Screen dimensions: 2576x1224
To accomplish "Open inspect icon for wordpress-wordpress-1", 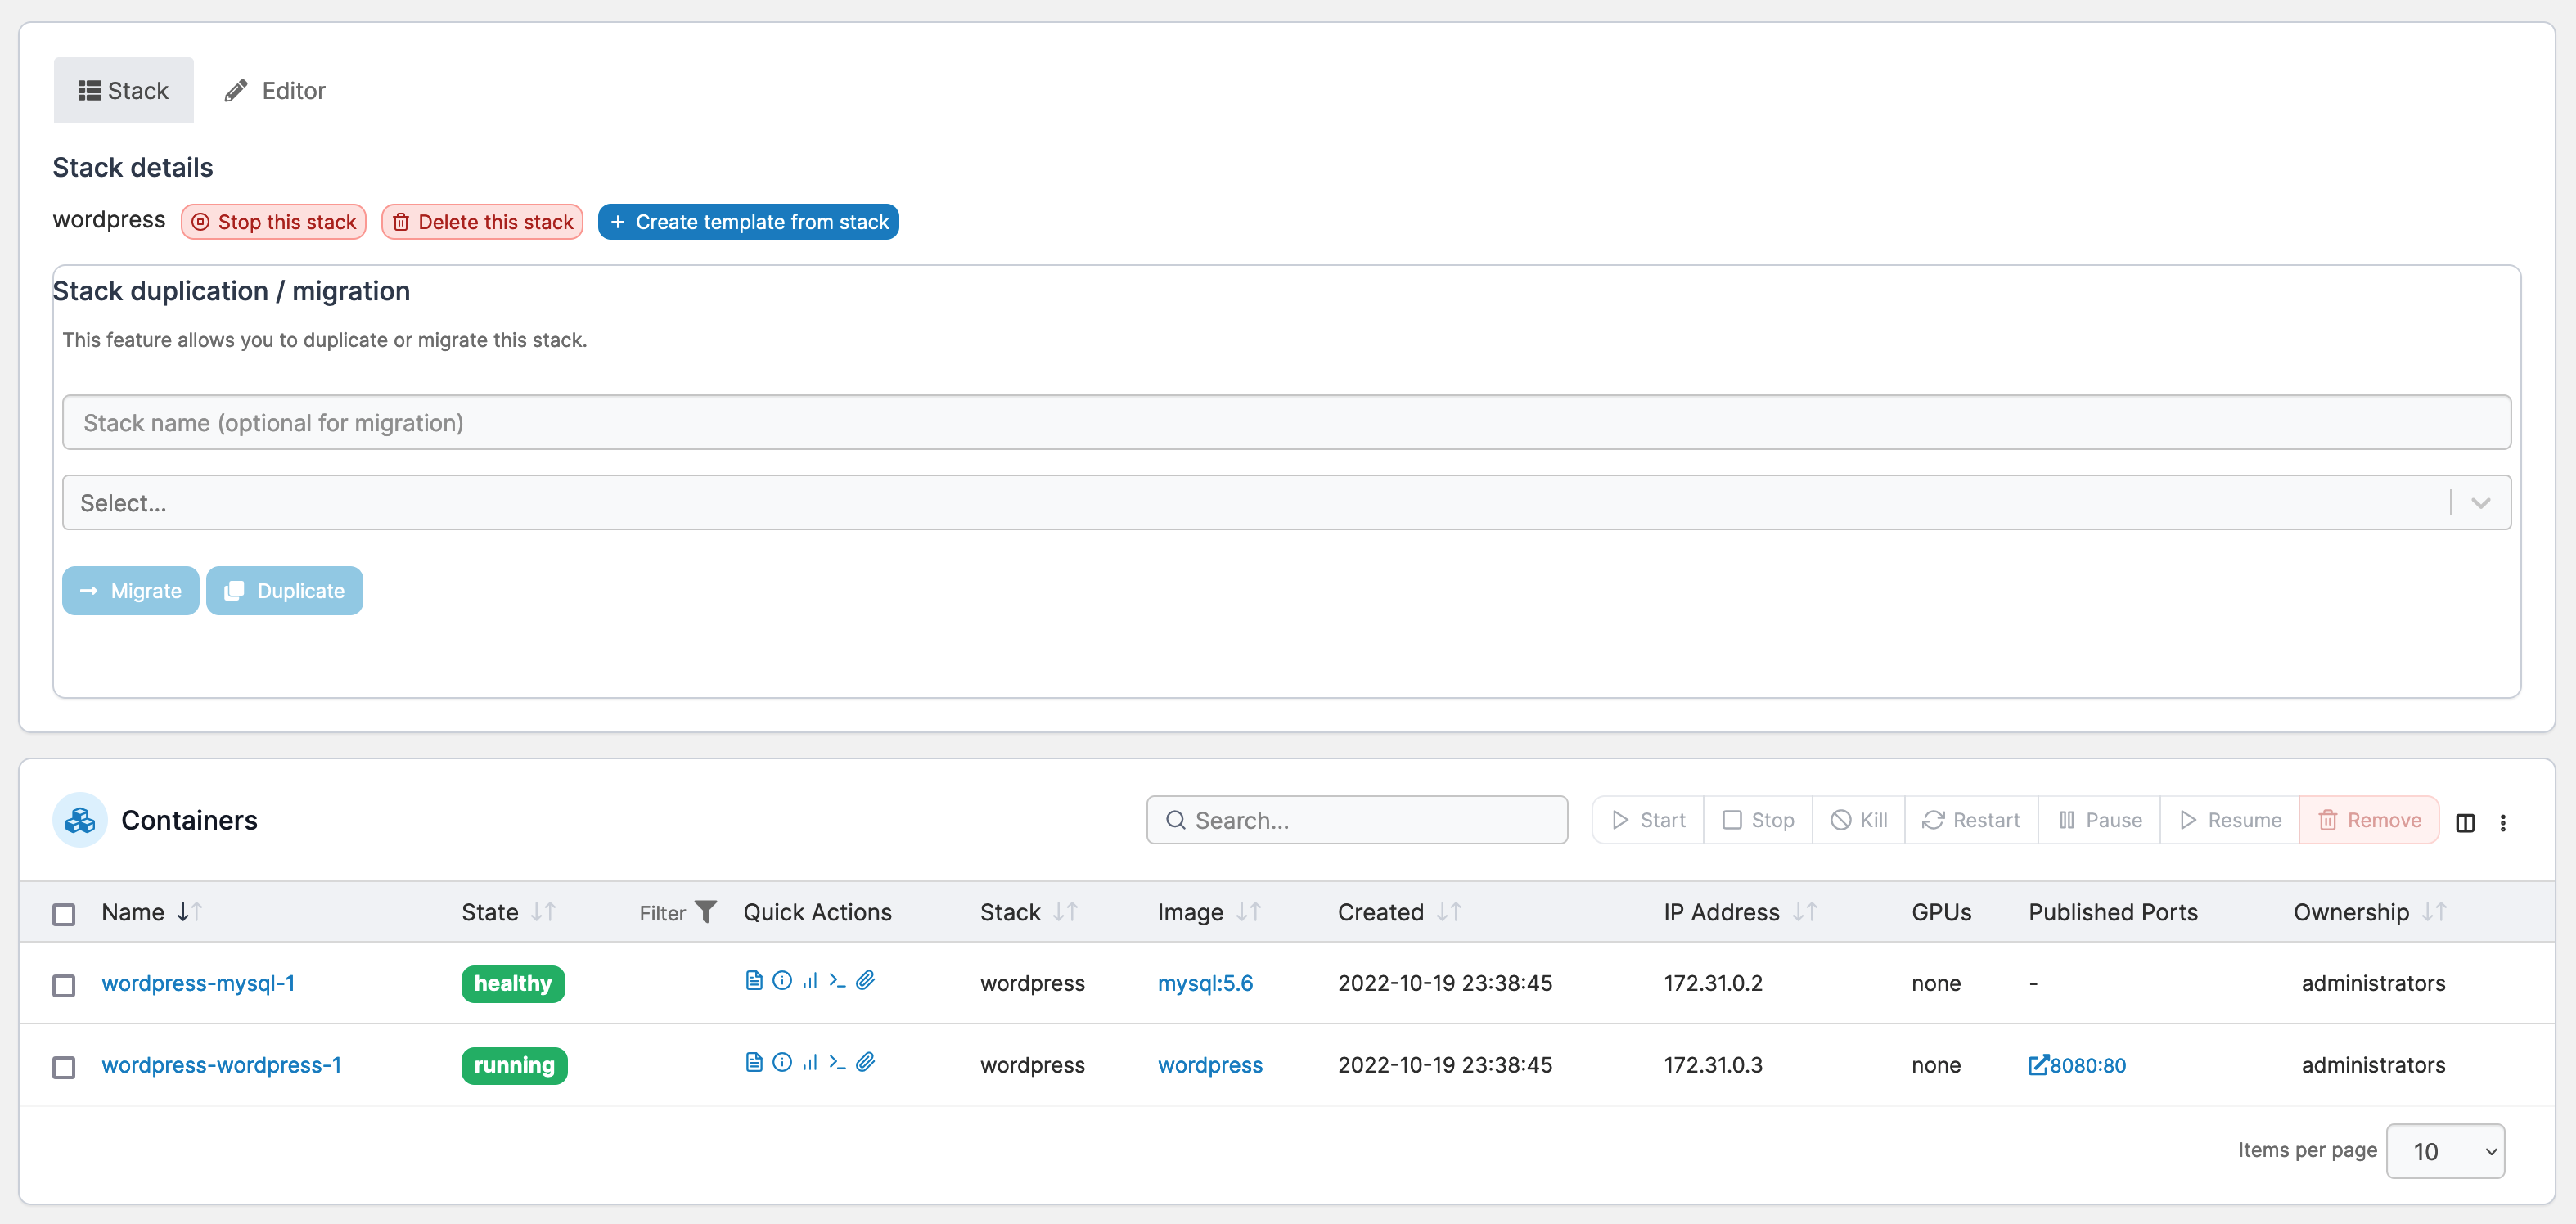I will 782,1062.
